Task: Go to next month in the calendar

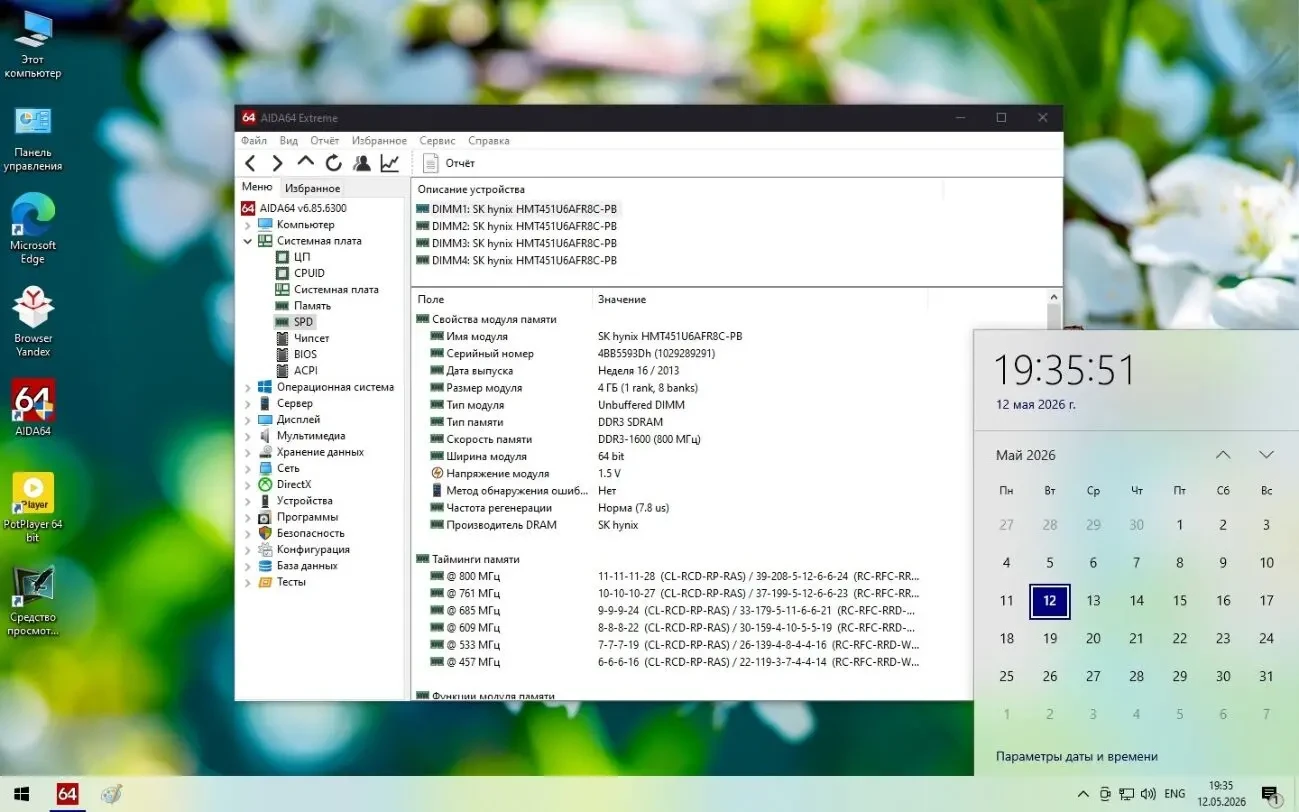Action: coord(1266,455)
